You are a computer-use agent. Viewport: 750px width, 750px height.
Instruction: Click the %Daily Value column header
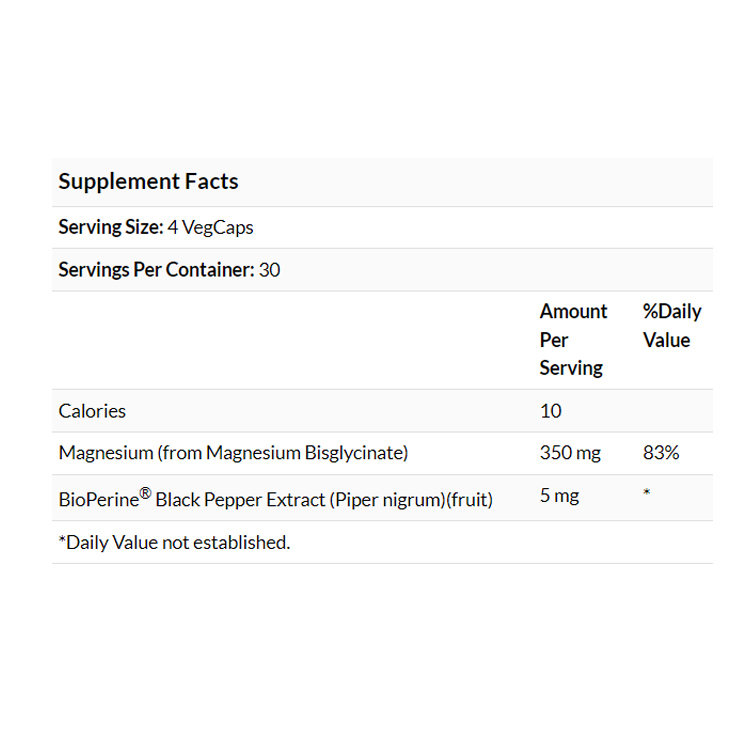(x=671, y=326)
